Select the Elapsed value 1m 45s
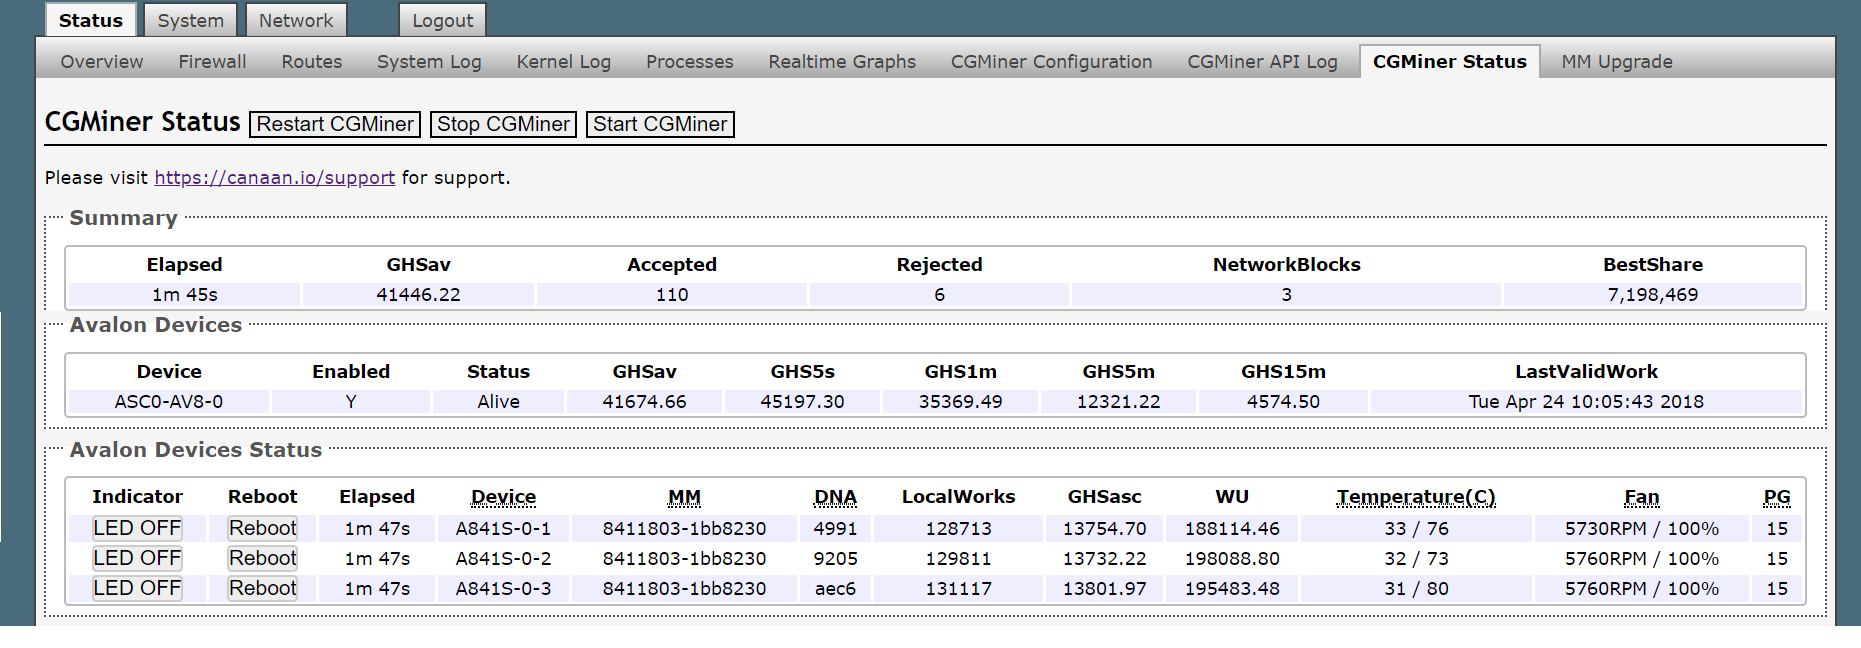The width and height of the screenshot is (1861, 648). coord(184,295)
